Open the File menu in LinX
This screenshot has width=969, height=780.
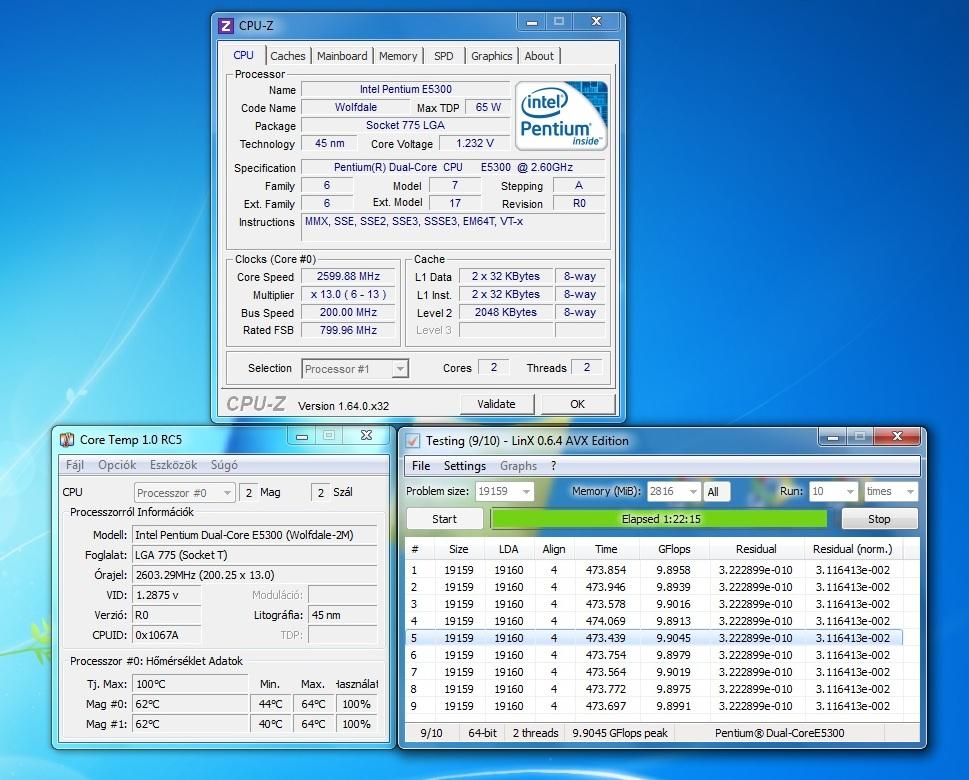421,466
